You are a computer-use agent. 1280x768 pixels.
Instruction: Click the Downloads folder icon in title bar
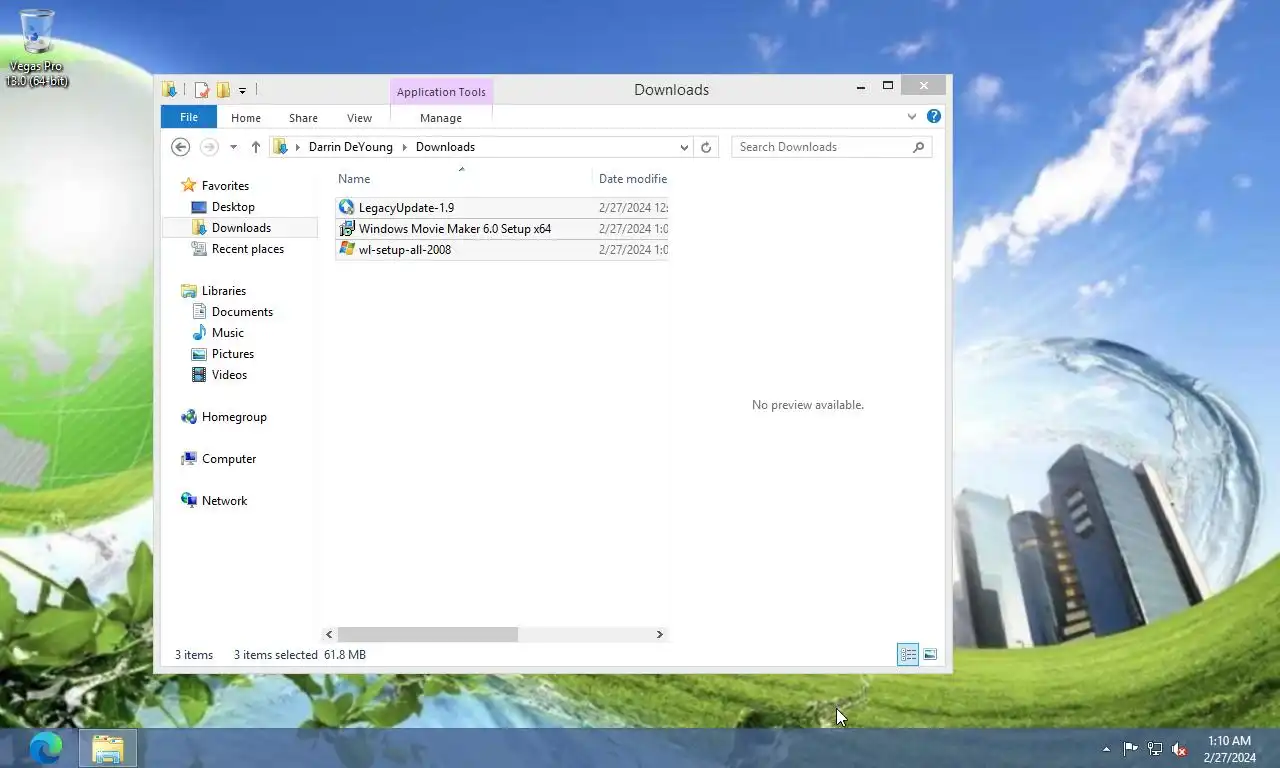[170, 90]
